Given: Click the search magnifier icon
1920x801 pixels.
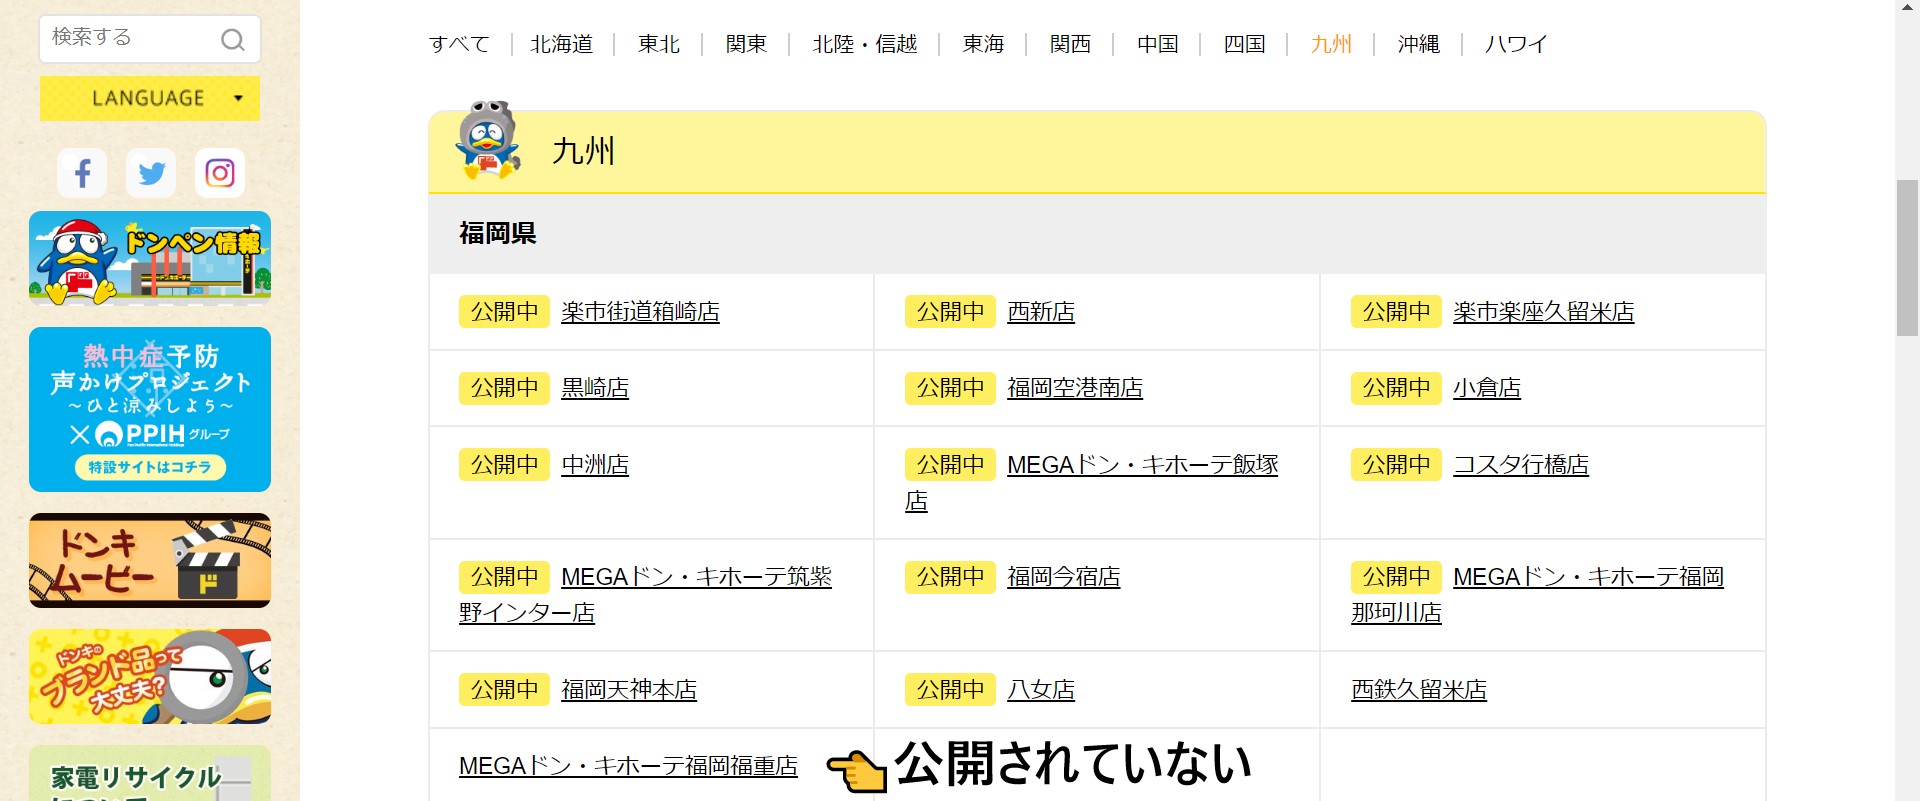Looking at the screenshot, I should [x=232, y=40].
